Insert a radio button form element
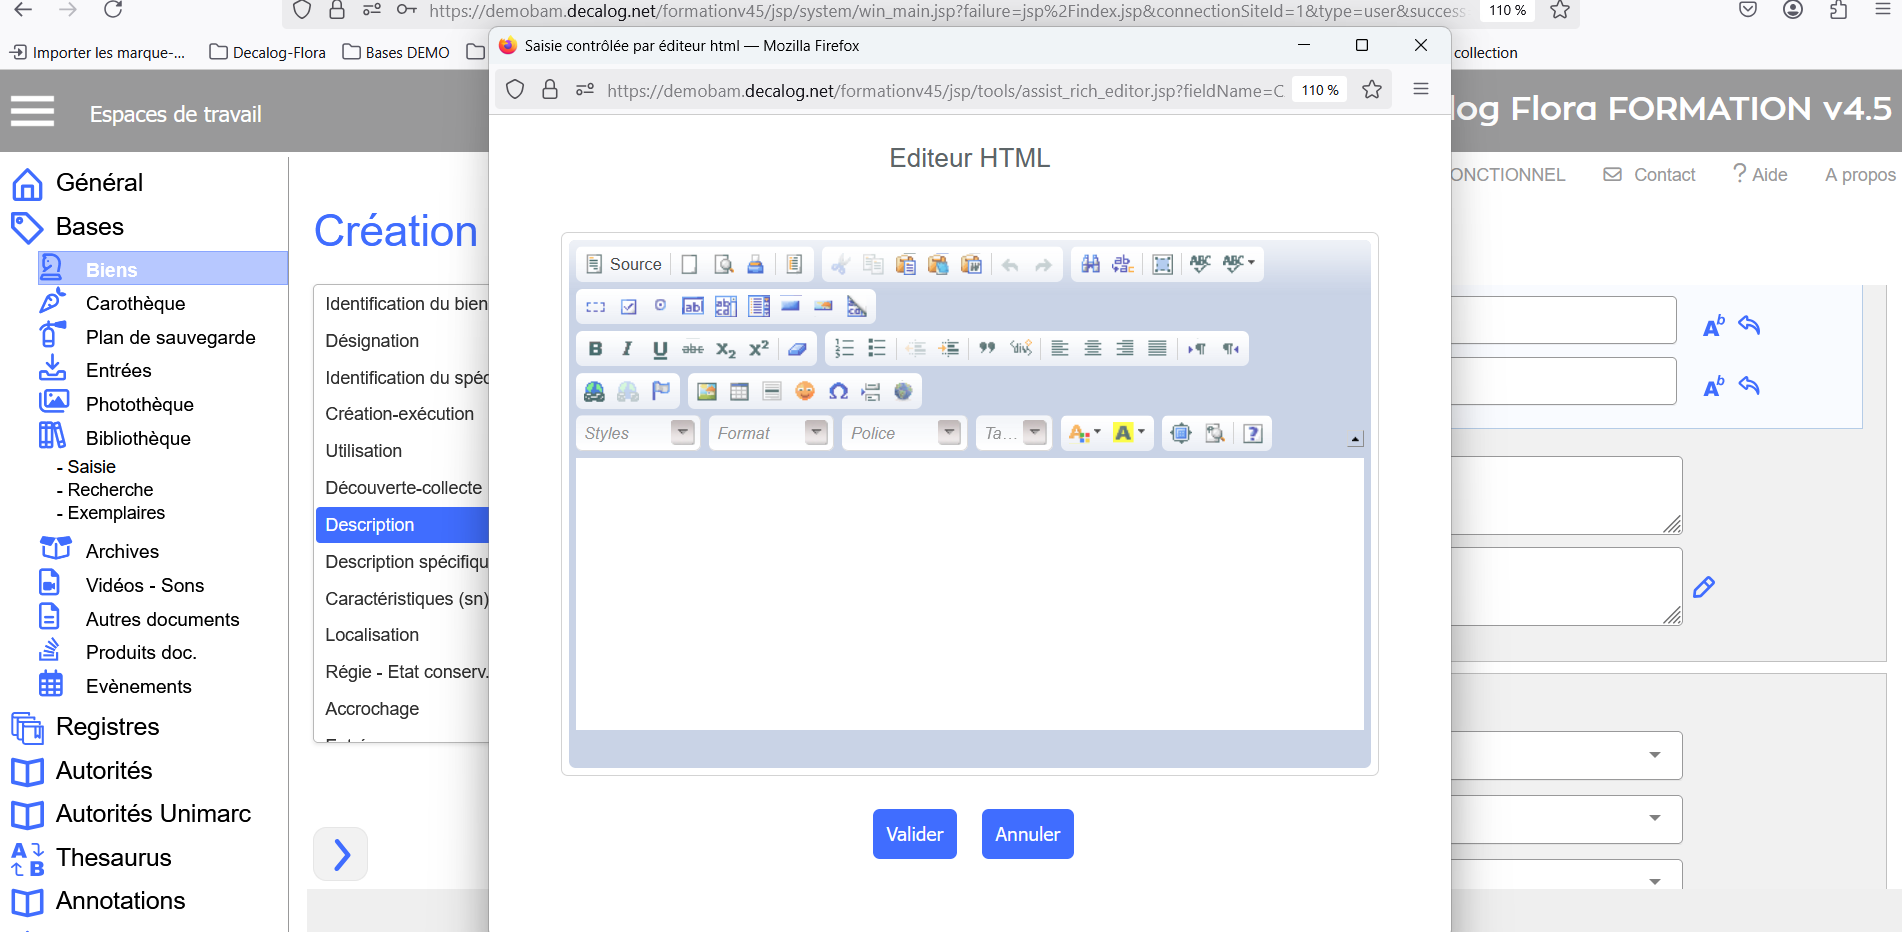Screen dimensions: 1902x932 pyautogui.click(x=660, y=306)
